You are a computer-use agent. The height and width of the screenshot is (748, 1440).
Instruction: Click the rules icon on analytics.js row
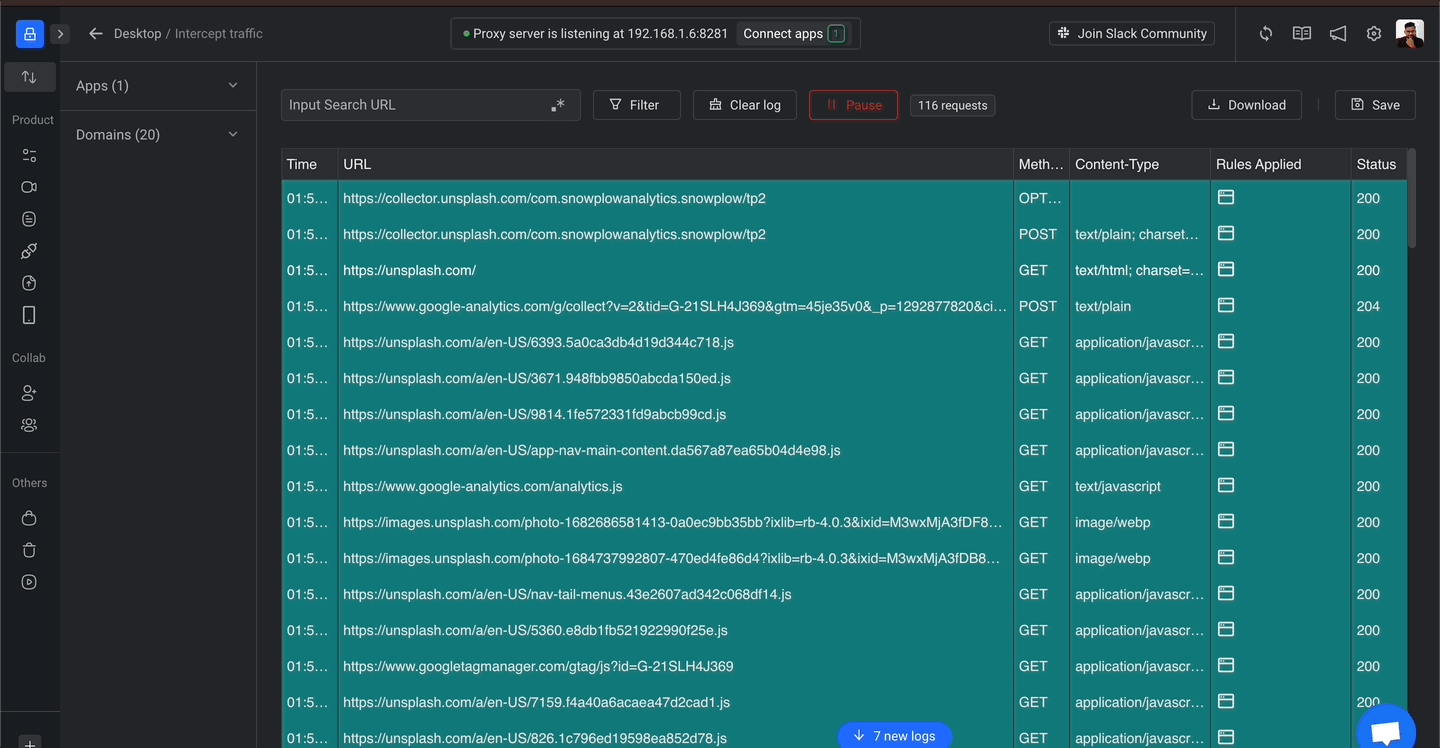pos(1225,485)
